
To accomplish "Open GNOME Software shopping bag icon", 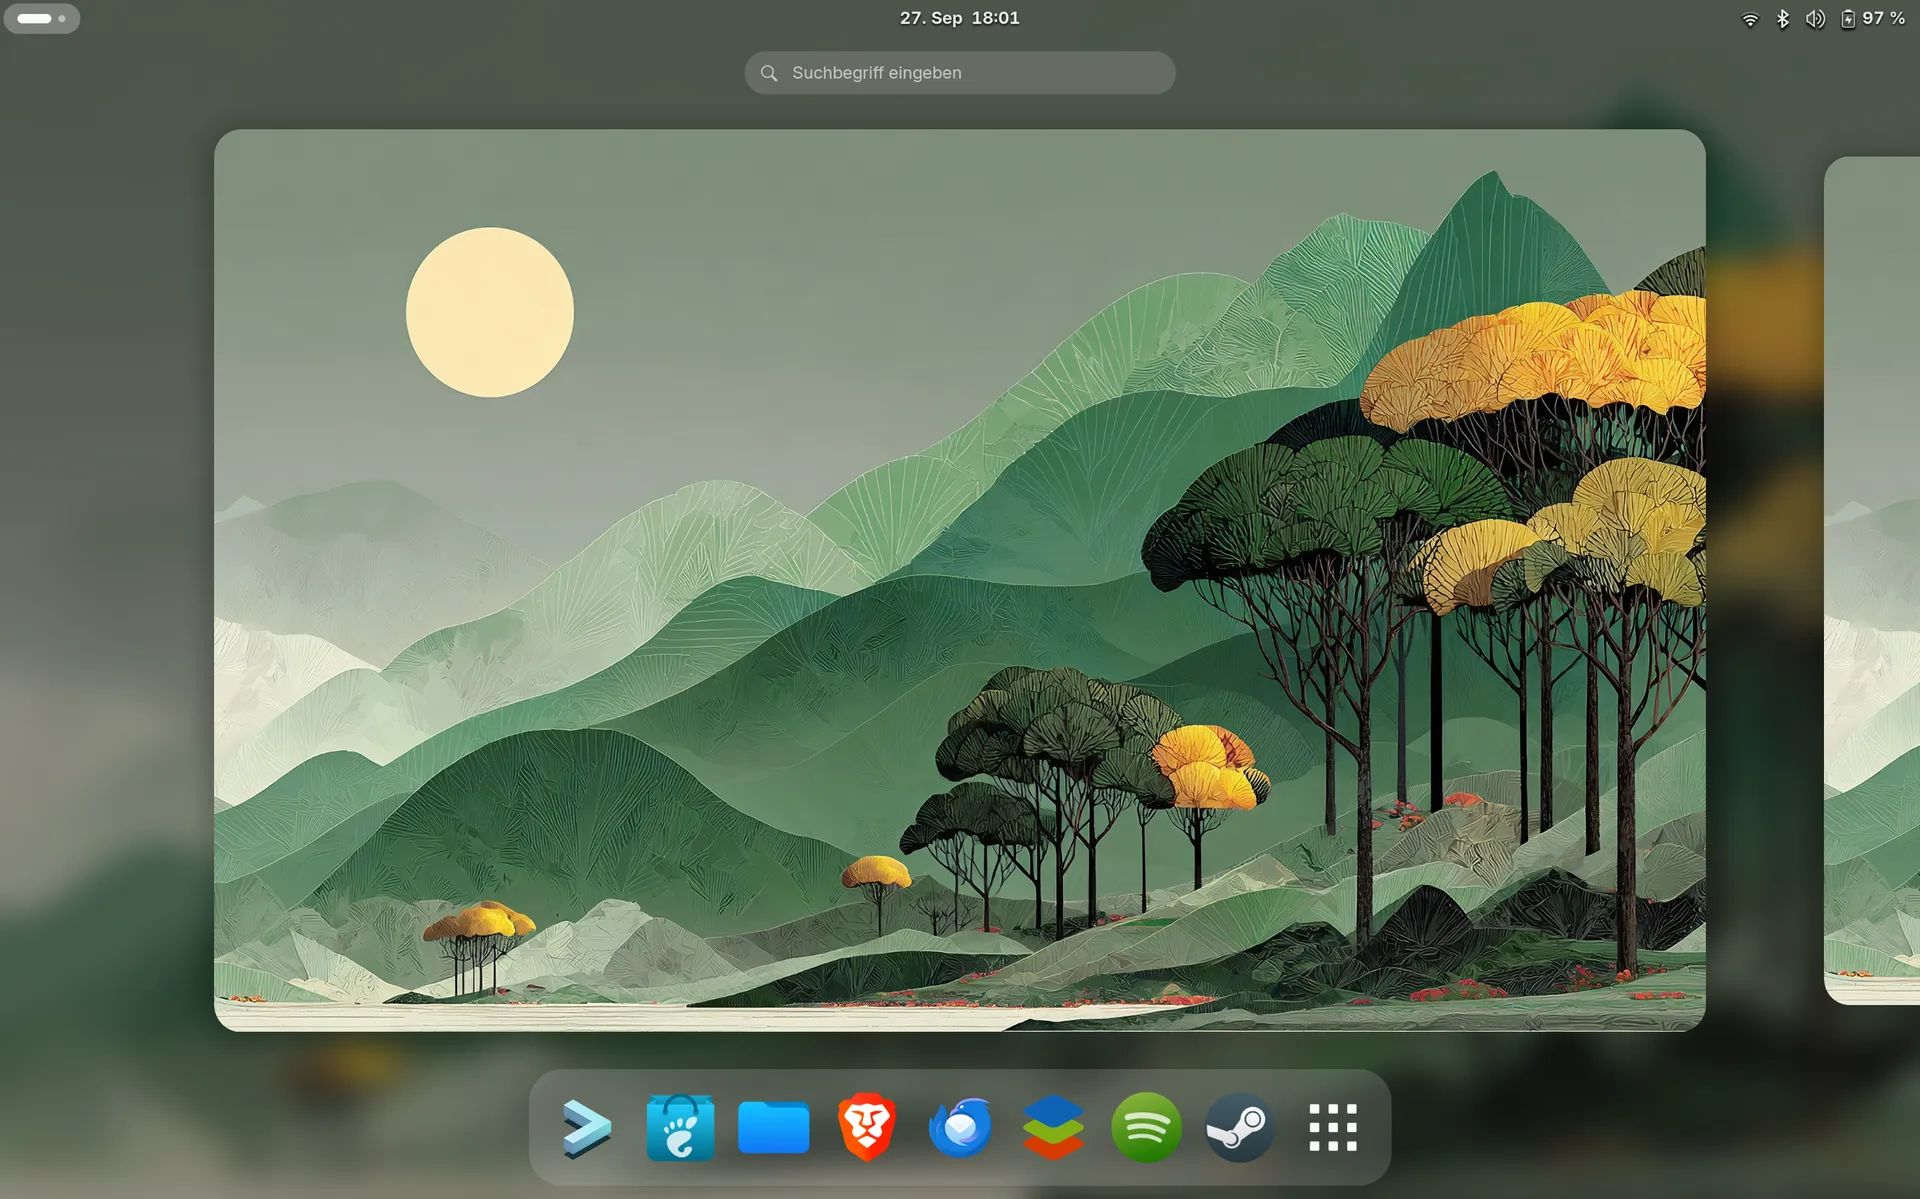I will [x=680, y=1128].
